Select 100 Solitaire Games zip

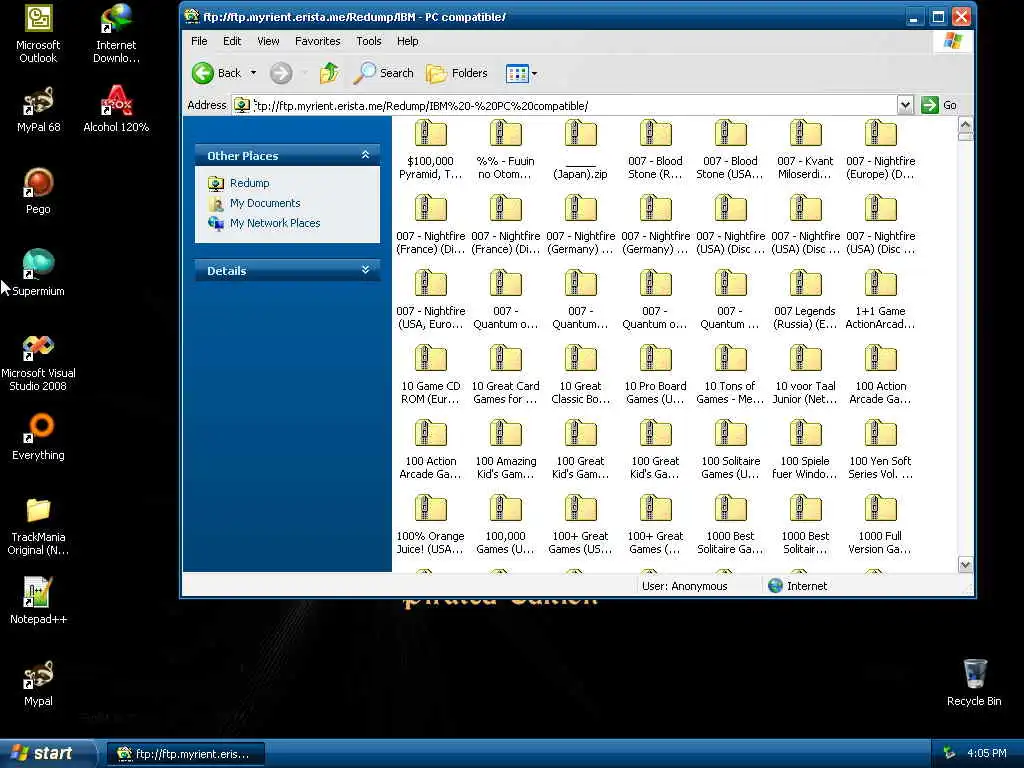pyautogui.click(x=730, y=450)
